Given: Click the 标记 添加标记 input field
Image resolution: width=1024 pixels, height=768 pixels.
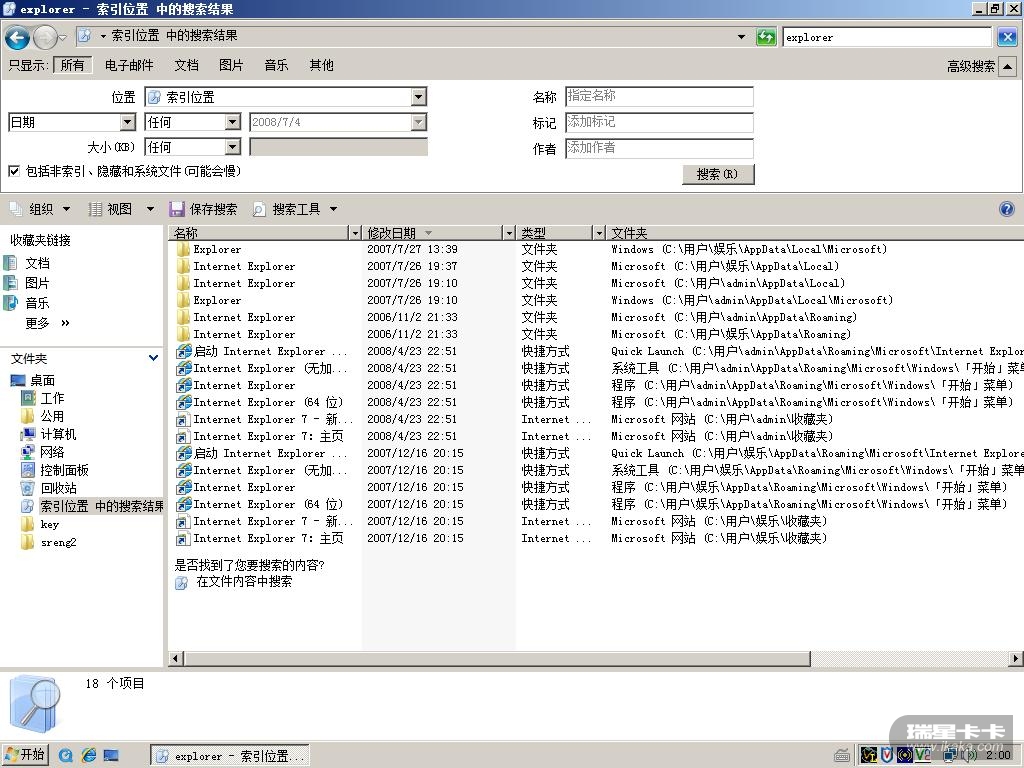Looking at the screenshot, I should (x=659, y=122).
